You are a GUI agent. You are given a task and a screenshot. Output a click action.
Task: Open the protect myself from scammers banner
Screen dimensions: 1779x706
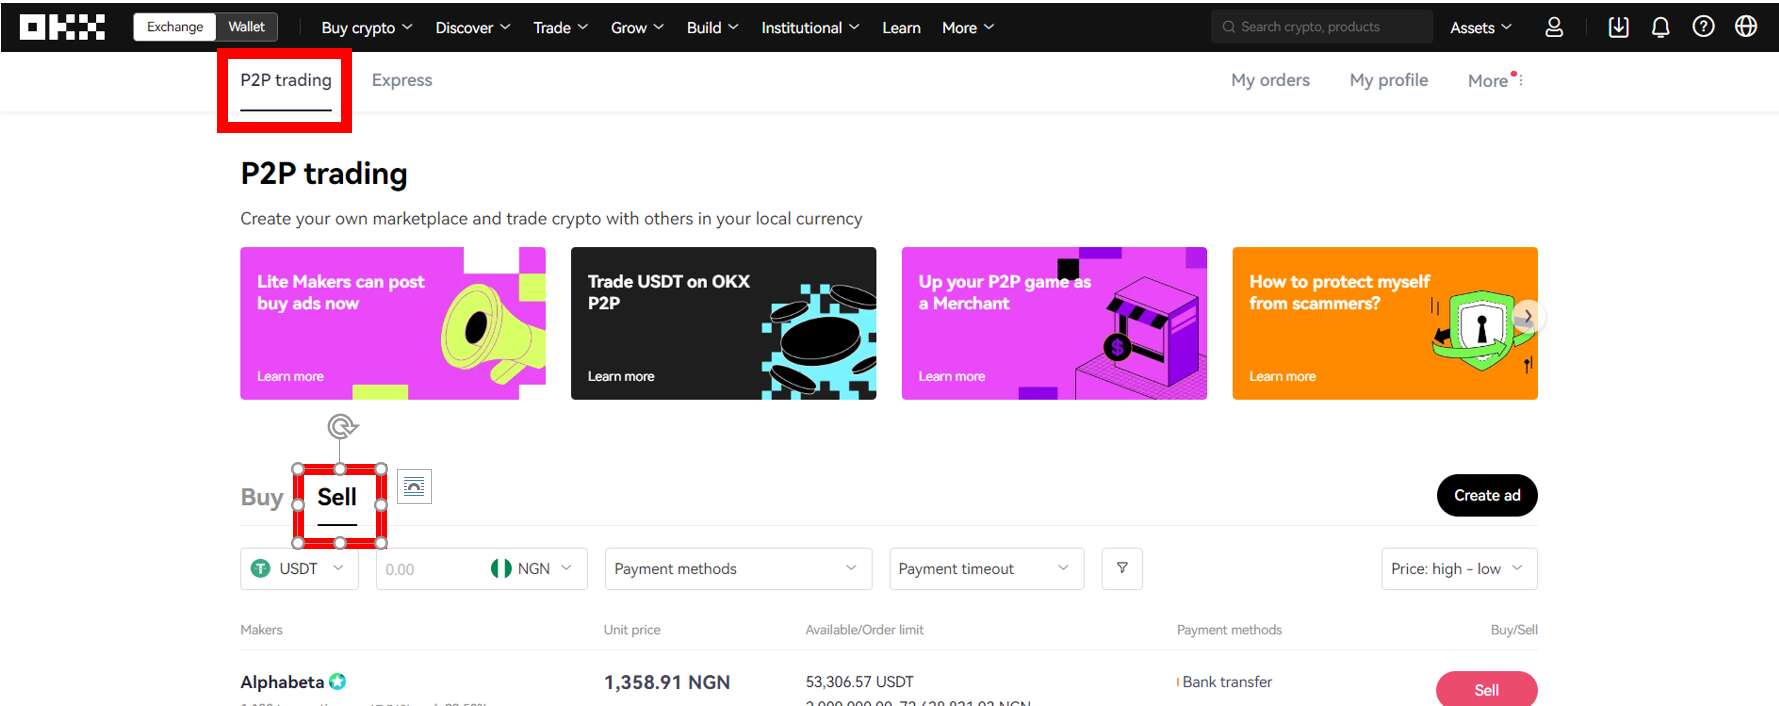click(1385, 323)
